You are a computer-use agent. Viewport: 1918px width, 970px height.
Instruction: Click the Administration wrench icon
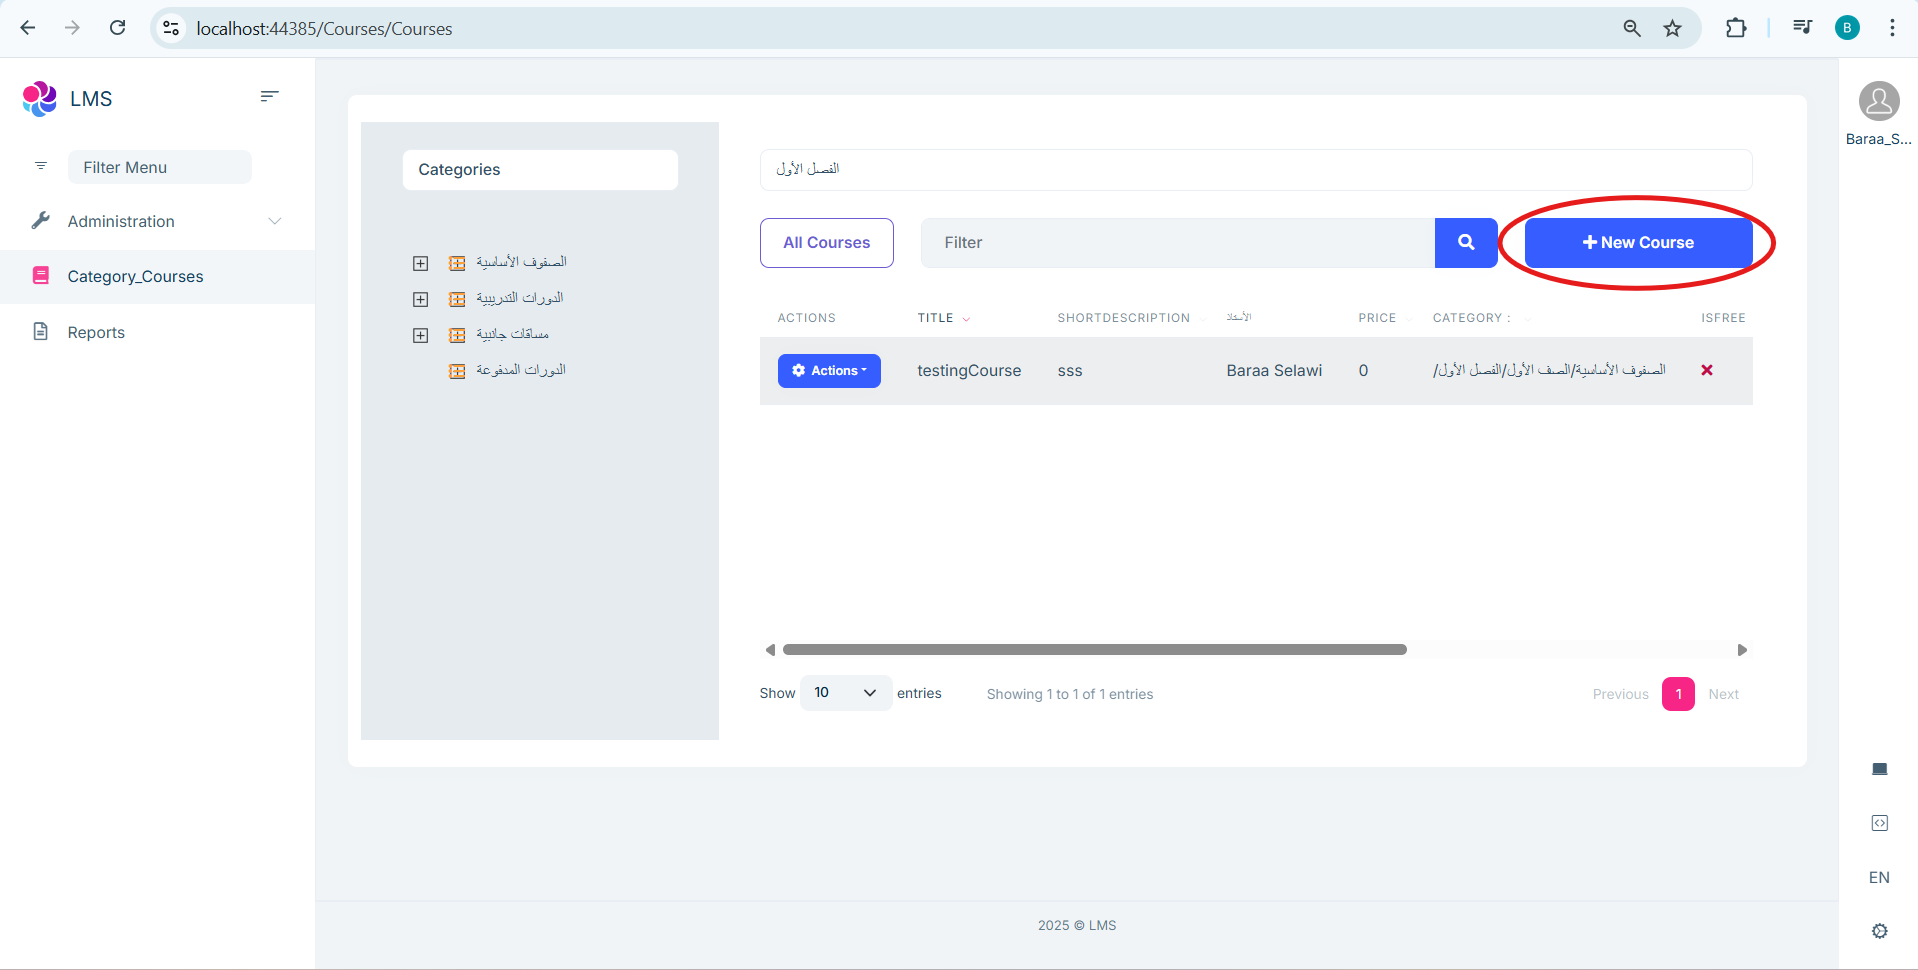[x=40, y=220]
